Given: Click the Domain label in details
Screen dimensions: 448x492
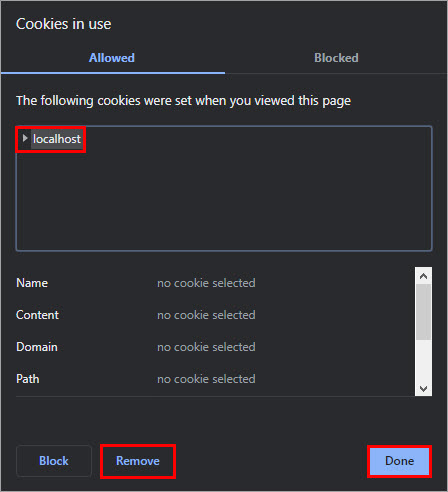Looking at the screenshot, I should click(x=37, y=347).
